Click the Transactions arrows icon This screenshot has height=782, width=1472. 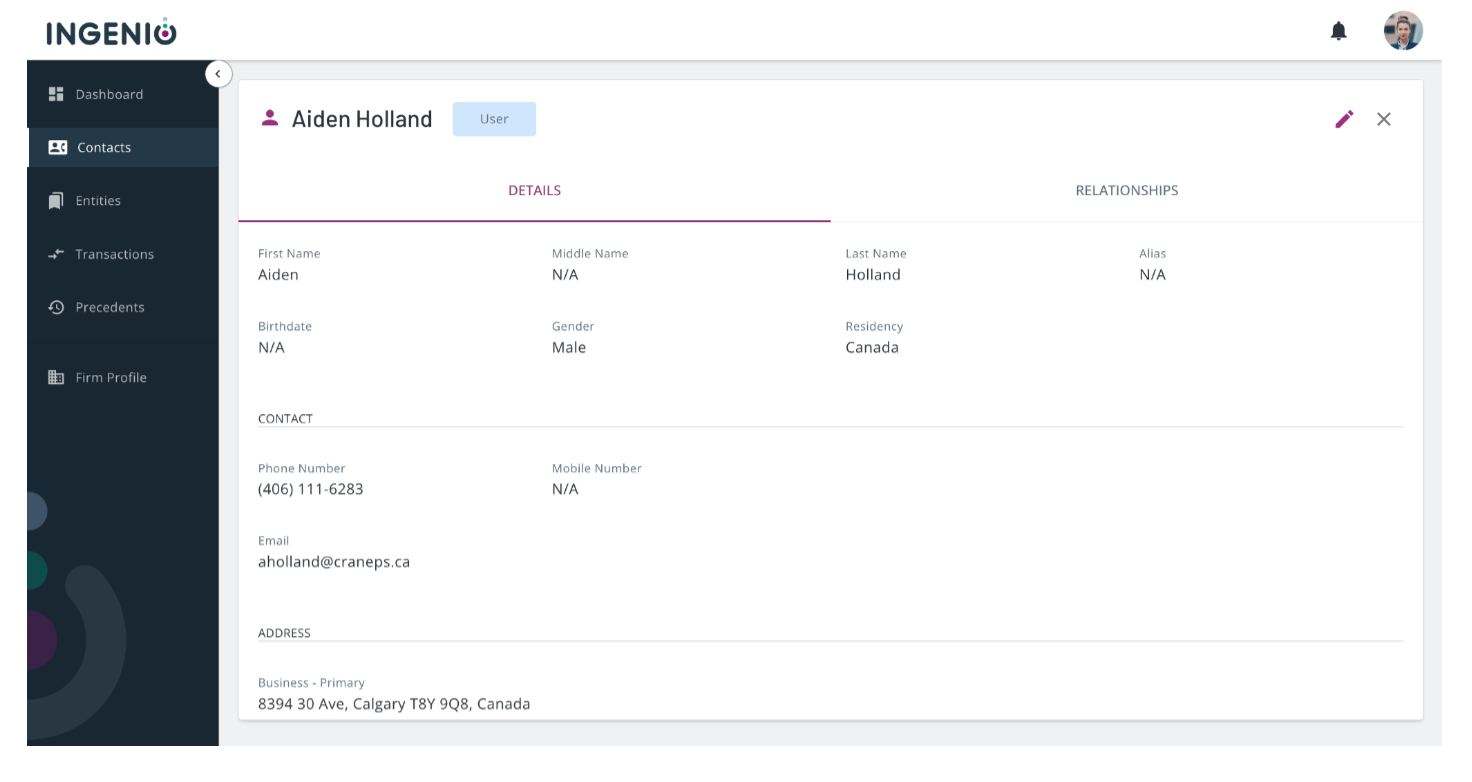(x=56, y=254)
